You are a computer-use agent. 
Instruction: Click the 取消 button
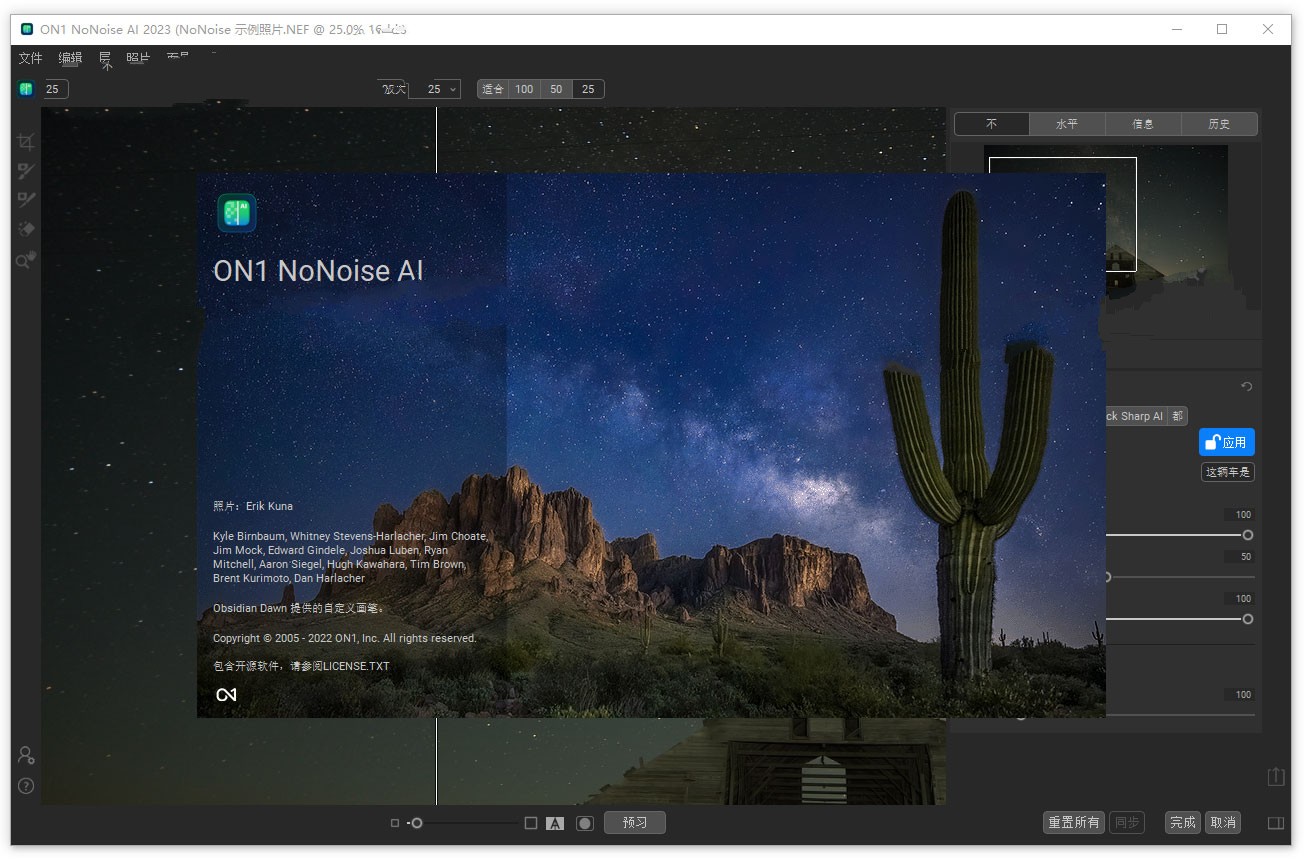[x=1223, y=823]
